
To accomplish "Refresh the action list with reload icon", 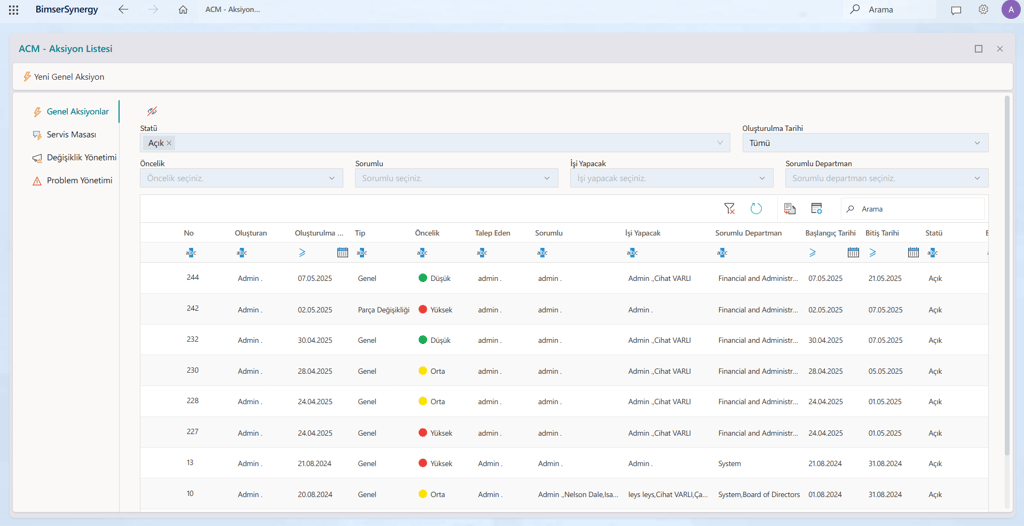I will click(756, 208).
